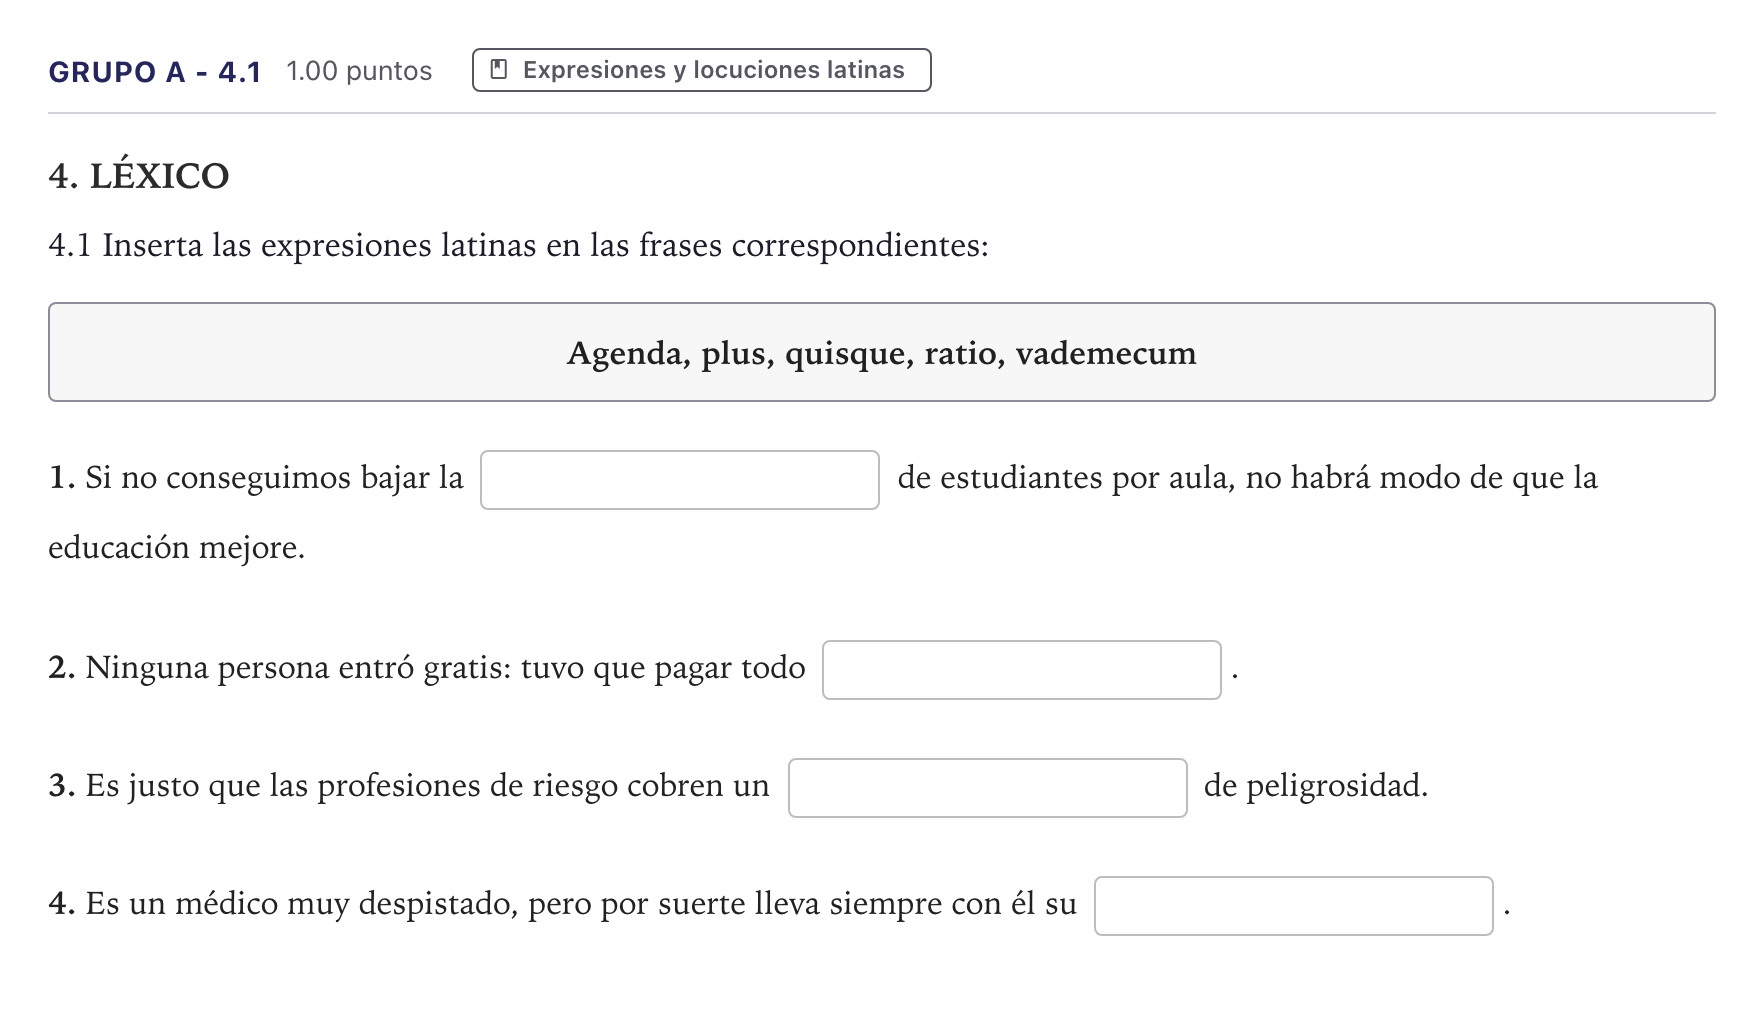Click the "GRUPO A - 4.1" heading
The width and height of the screenshot is (1764, 1012).
click(155, 72)
